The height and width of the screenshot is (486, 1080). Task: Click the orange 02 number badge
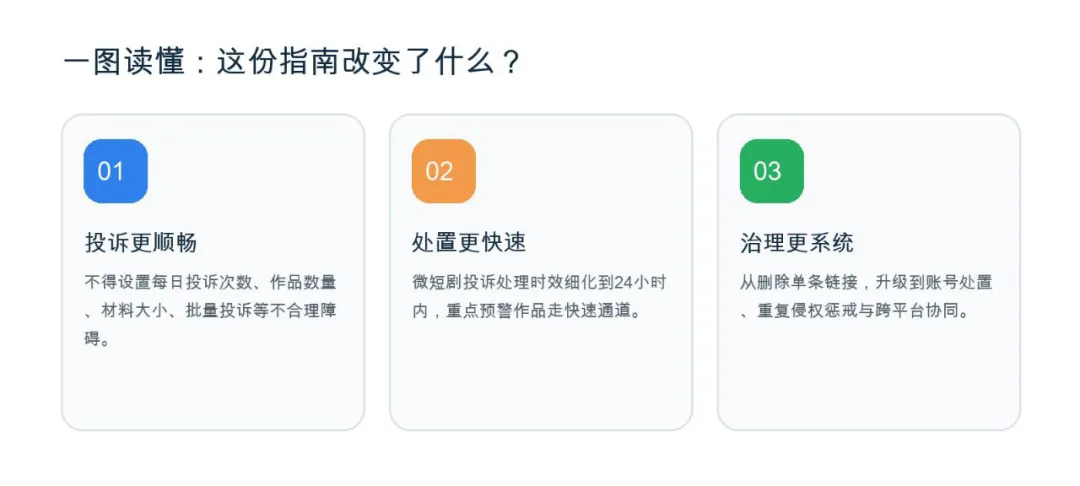pyautogui.click(x=444, y=171)
